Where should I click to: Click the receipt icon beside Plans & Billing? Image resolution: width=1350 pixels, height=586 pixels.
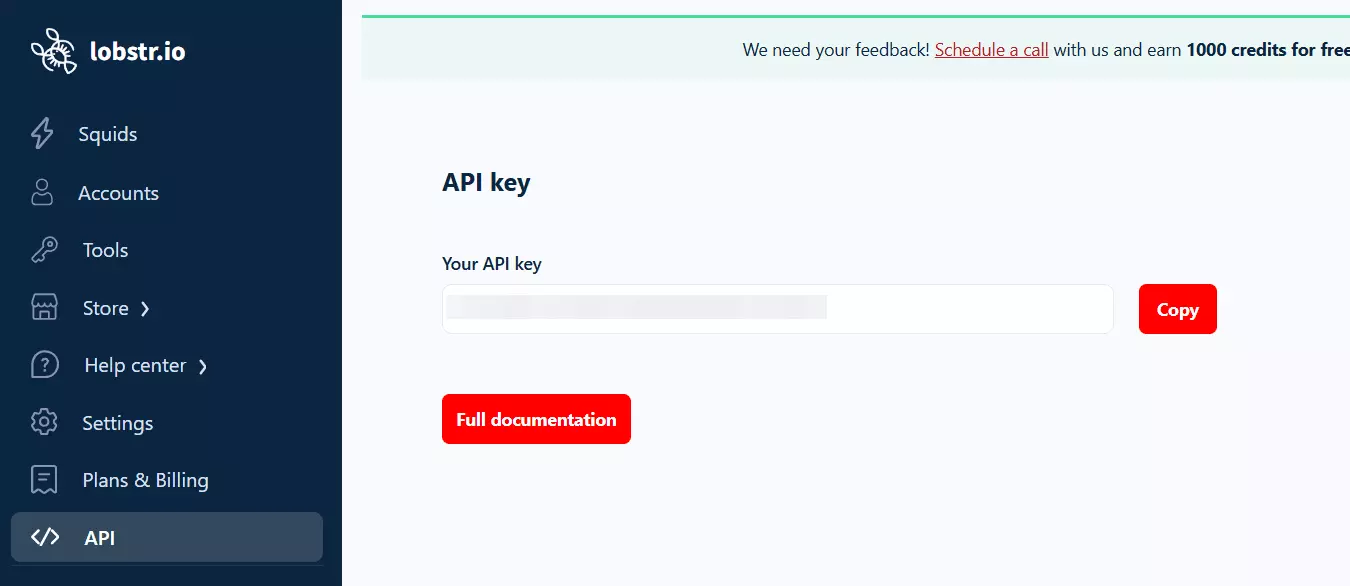(44, 479)
